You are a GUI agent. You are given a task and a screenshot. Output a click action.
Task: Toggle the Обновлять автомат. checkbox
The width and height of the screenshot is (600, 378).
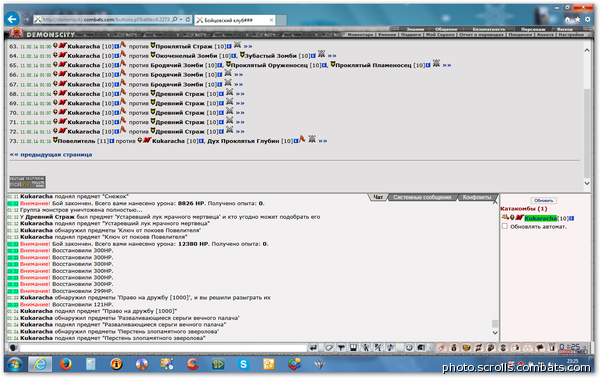coord(505,226)
